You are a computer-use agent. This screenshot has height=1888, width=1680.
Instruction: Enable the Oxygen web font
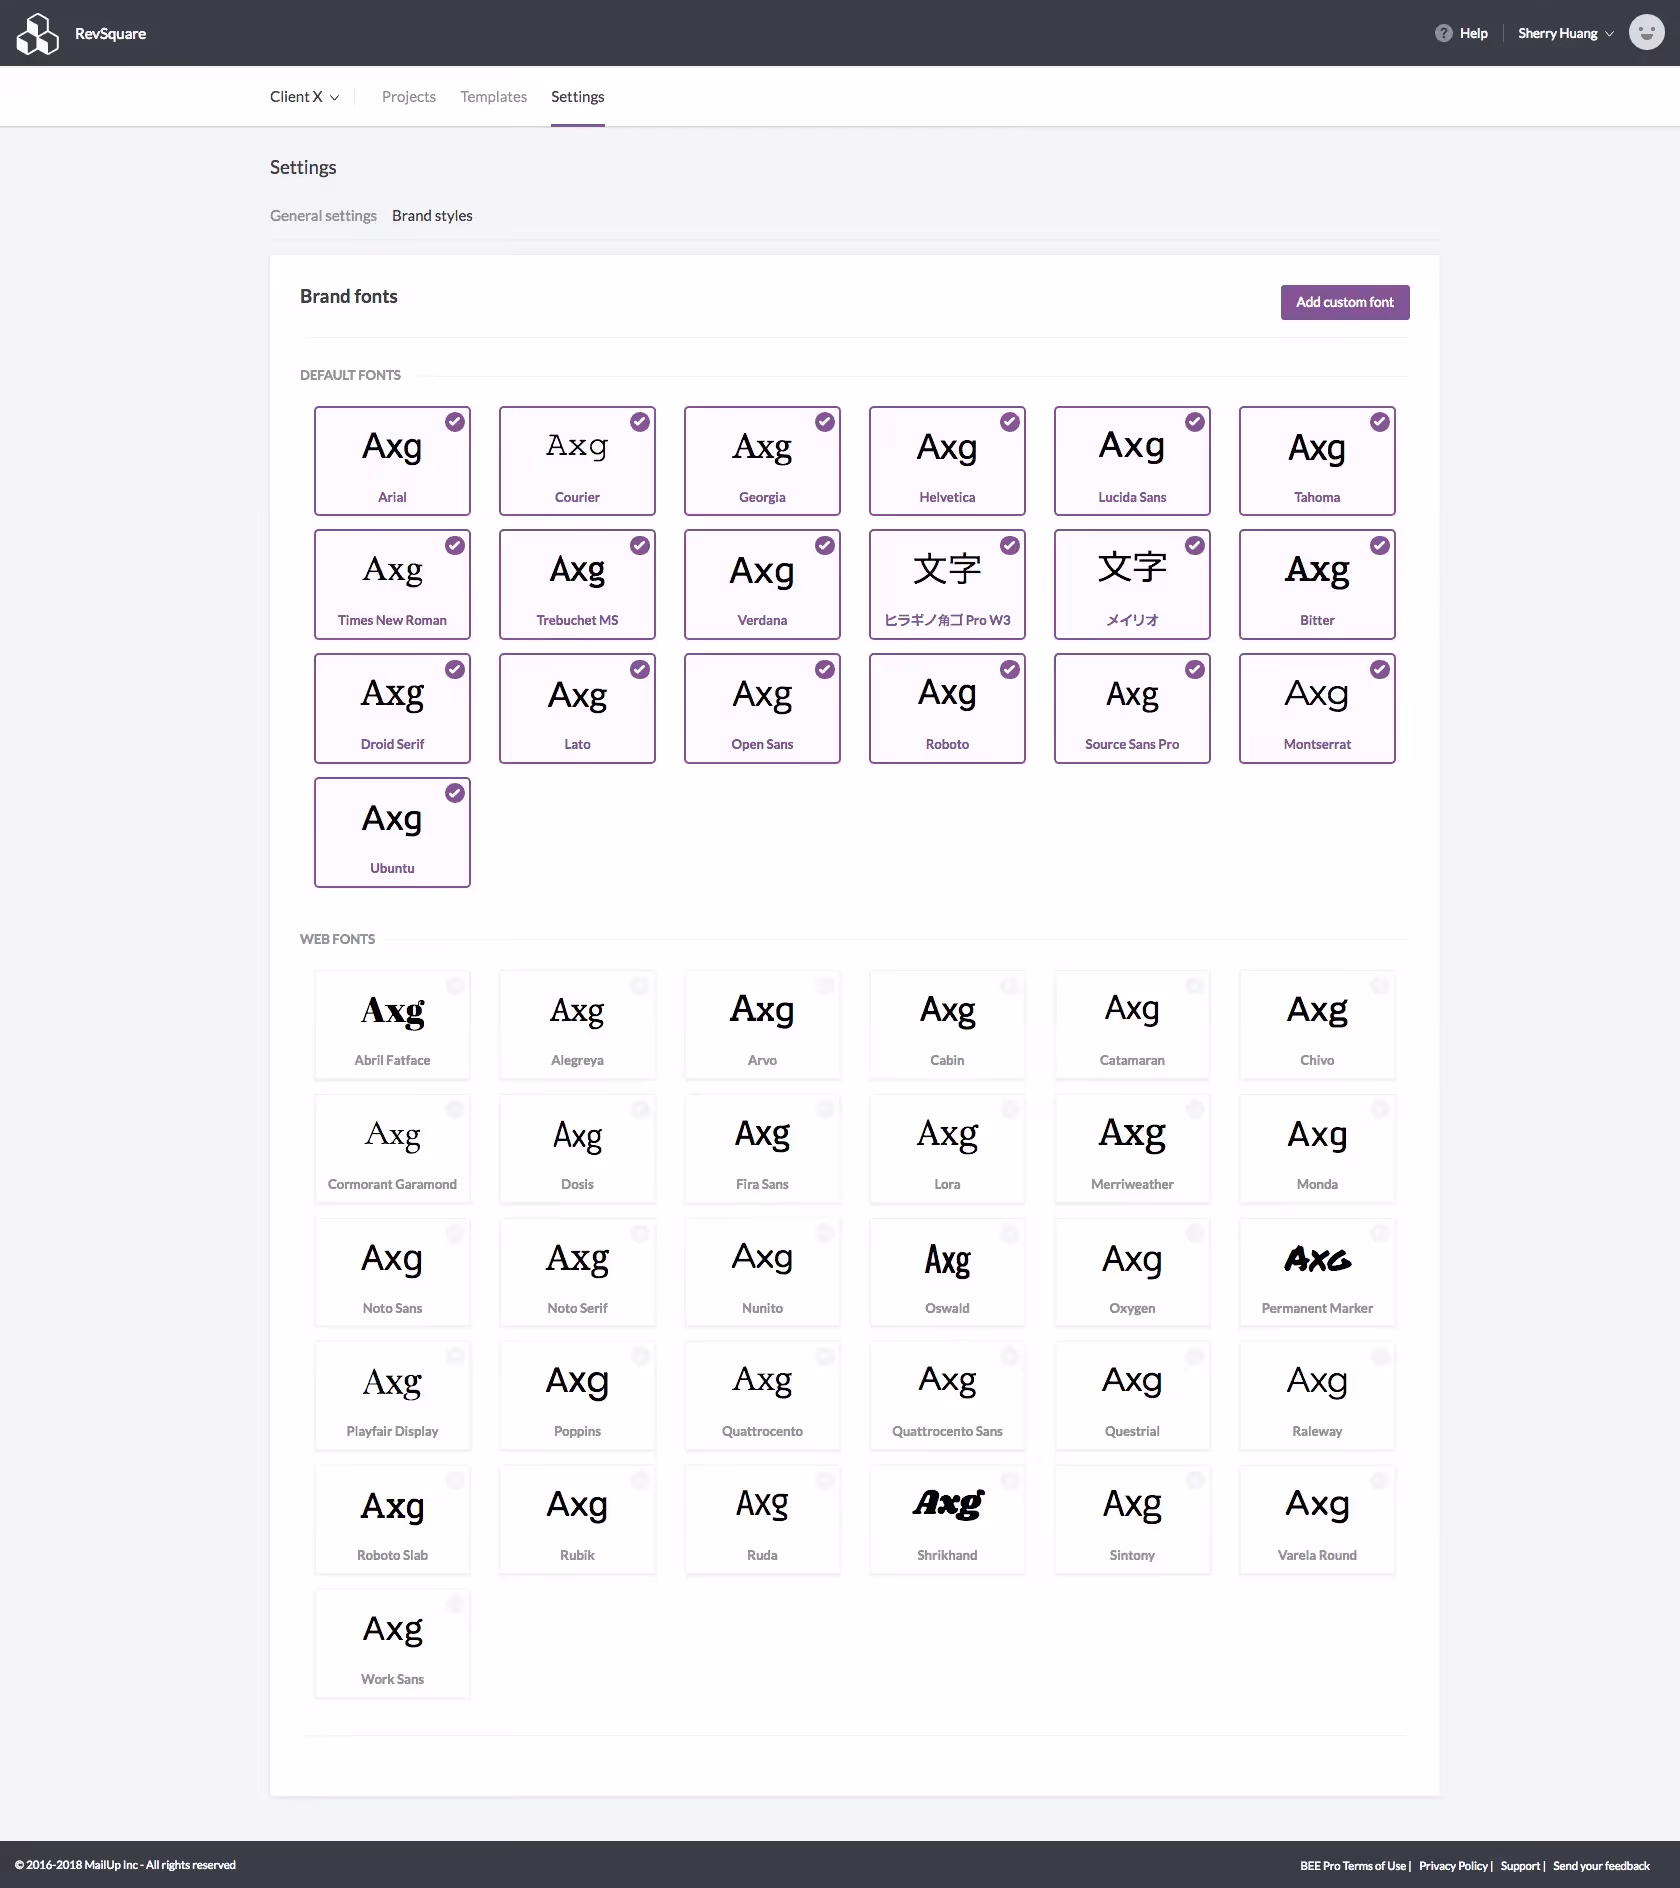click(1132, 1272)
